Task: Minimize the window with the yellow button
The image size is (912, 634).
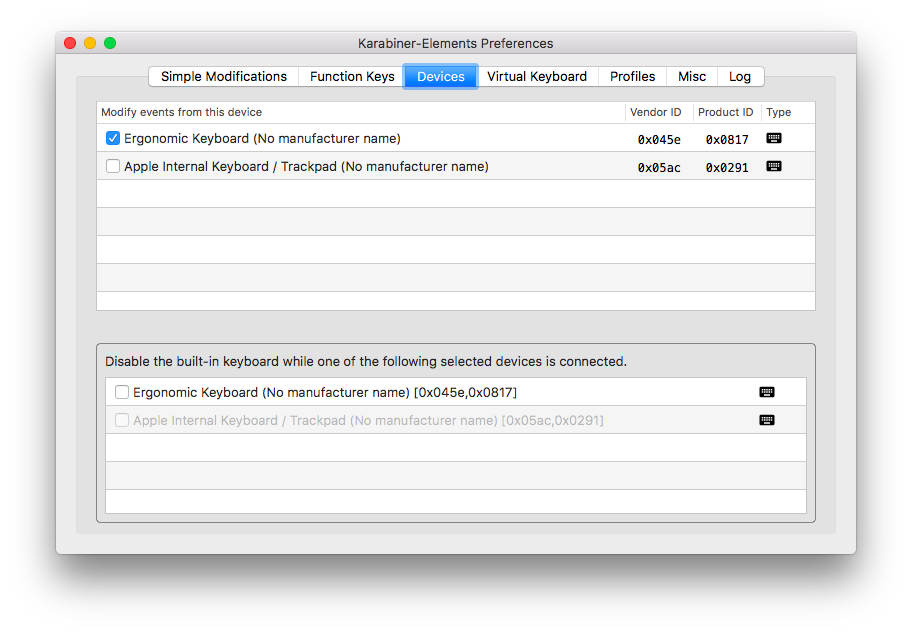Action: pos(90,43)
